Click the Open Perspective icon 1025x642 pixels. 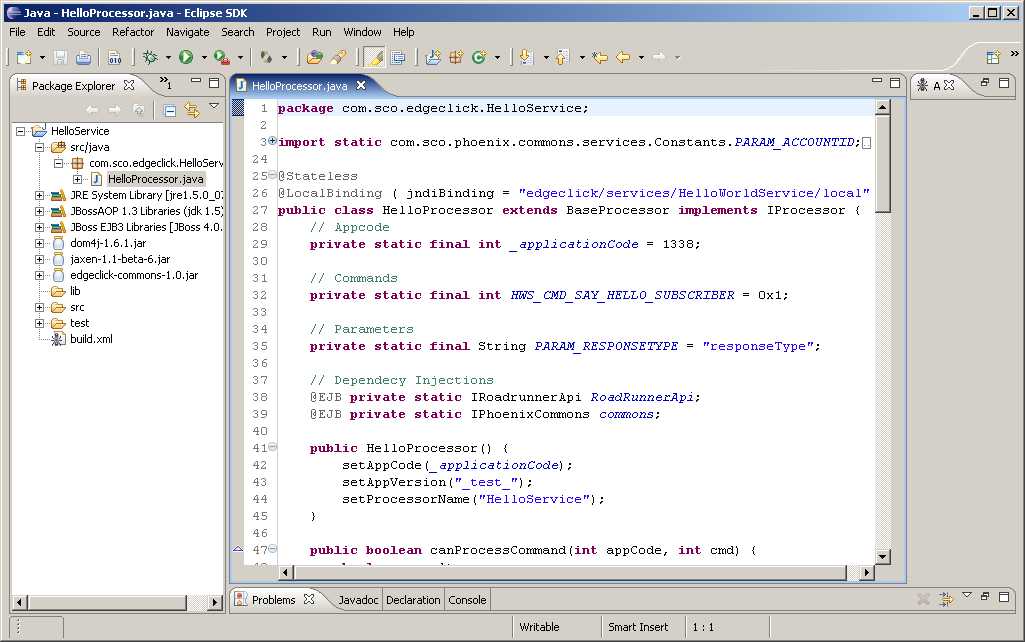click(993, 58)
